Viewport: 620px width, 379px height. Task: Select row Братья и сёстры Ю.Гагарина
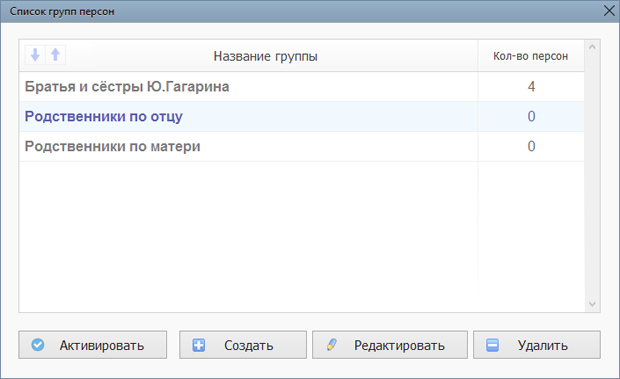(302, 87)
